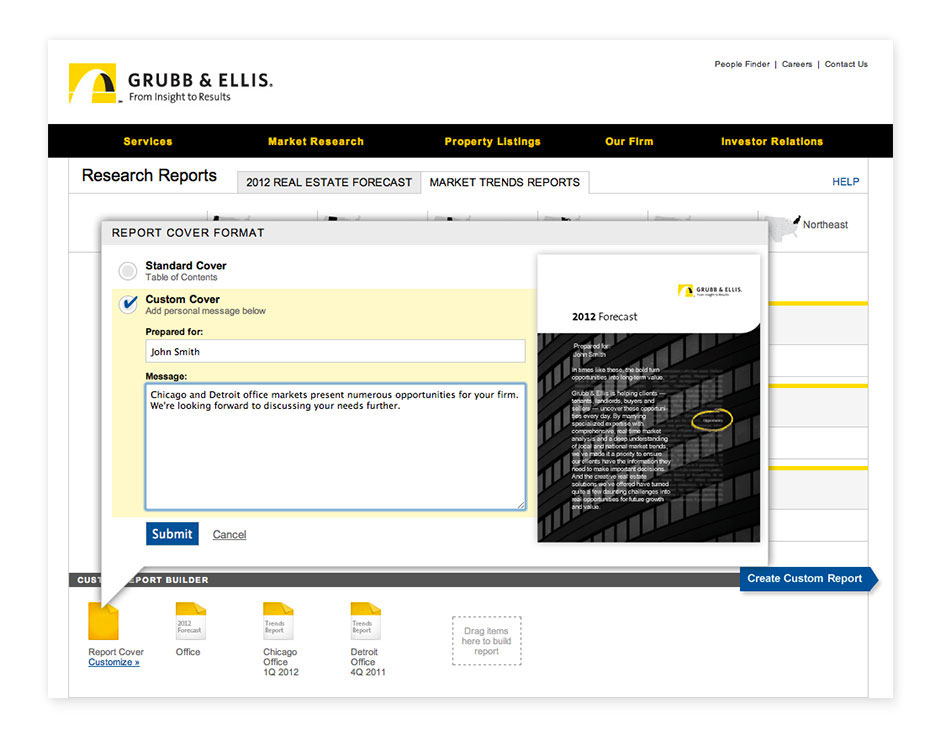Select the Chicago Office Trends Report icon
940x740 pixels.
(278, 621)
